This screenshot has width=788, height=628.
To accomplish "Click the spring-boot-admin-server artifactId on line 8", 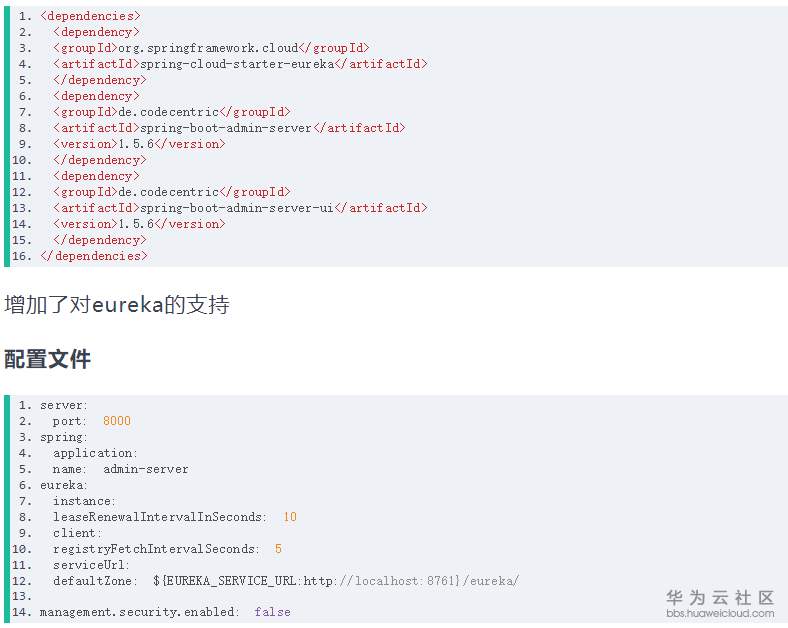I will click(x=229, y=128).
